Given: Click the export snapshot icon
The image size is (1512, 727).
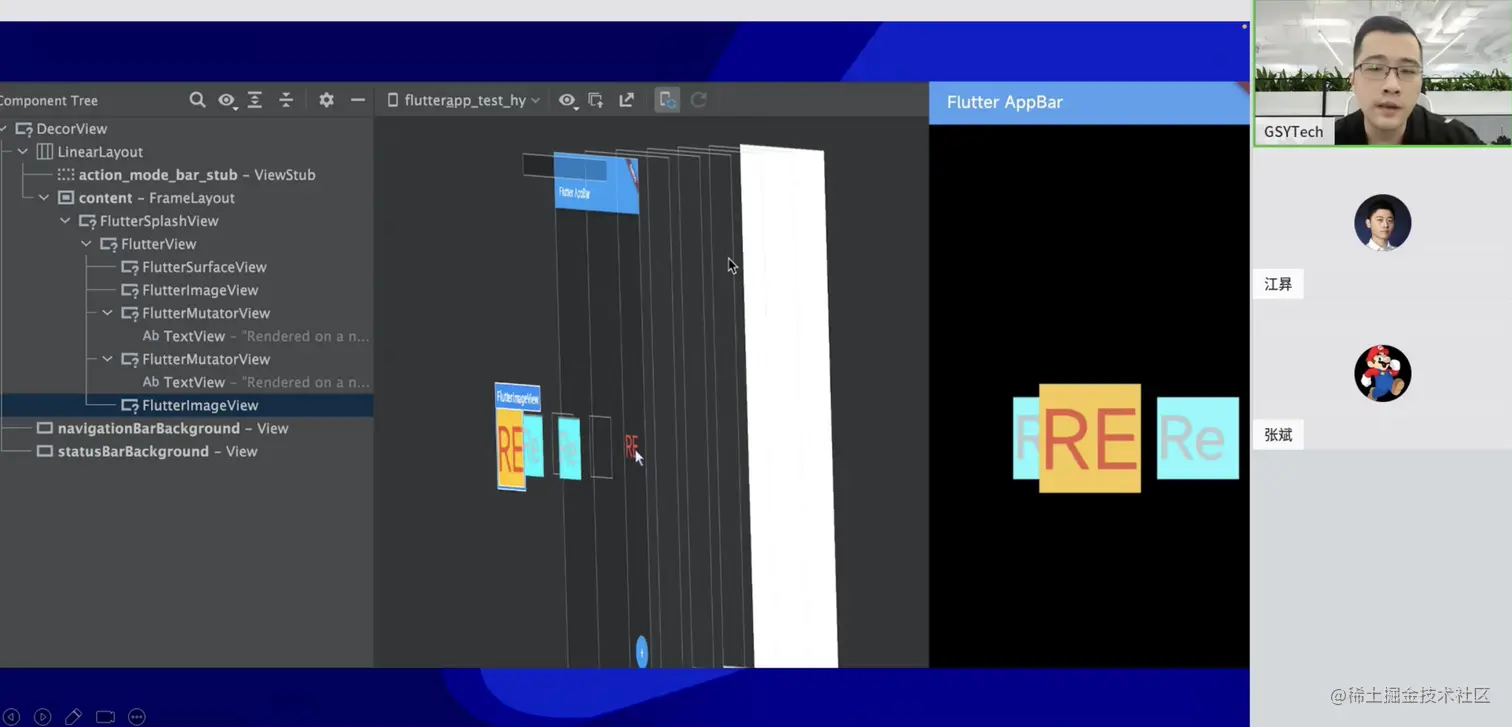Looking at the screenshot, I should tap(627, 100).
